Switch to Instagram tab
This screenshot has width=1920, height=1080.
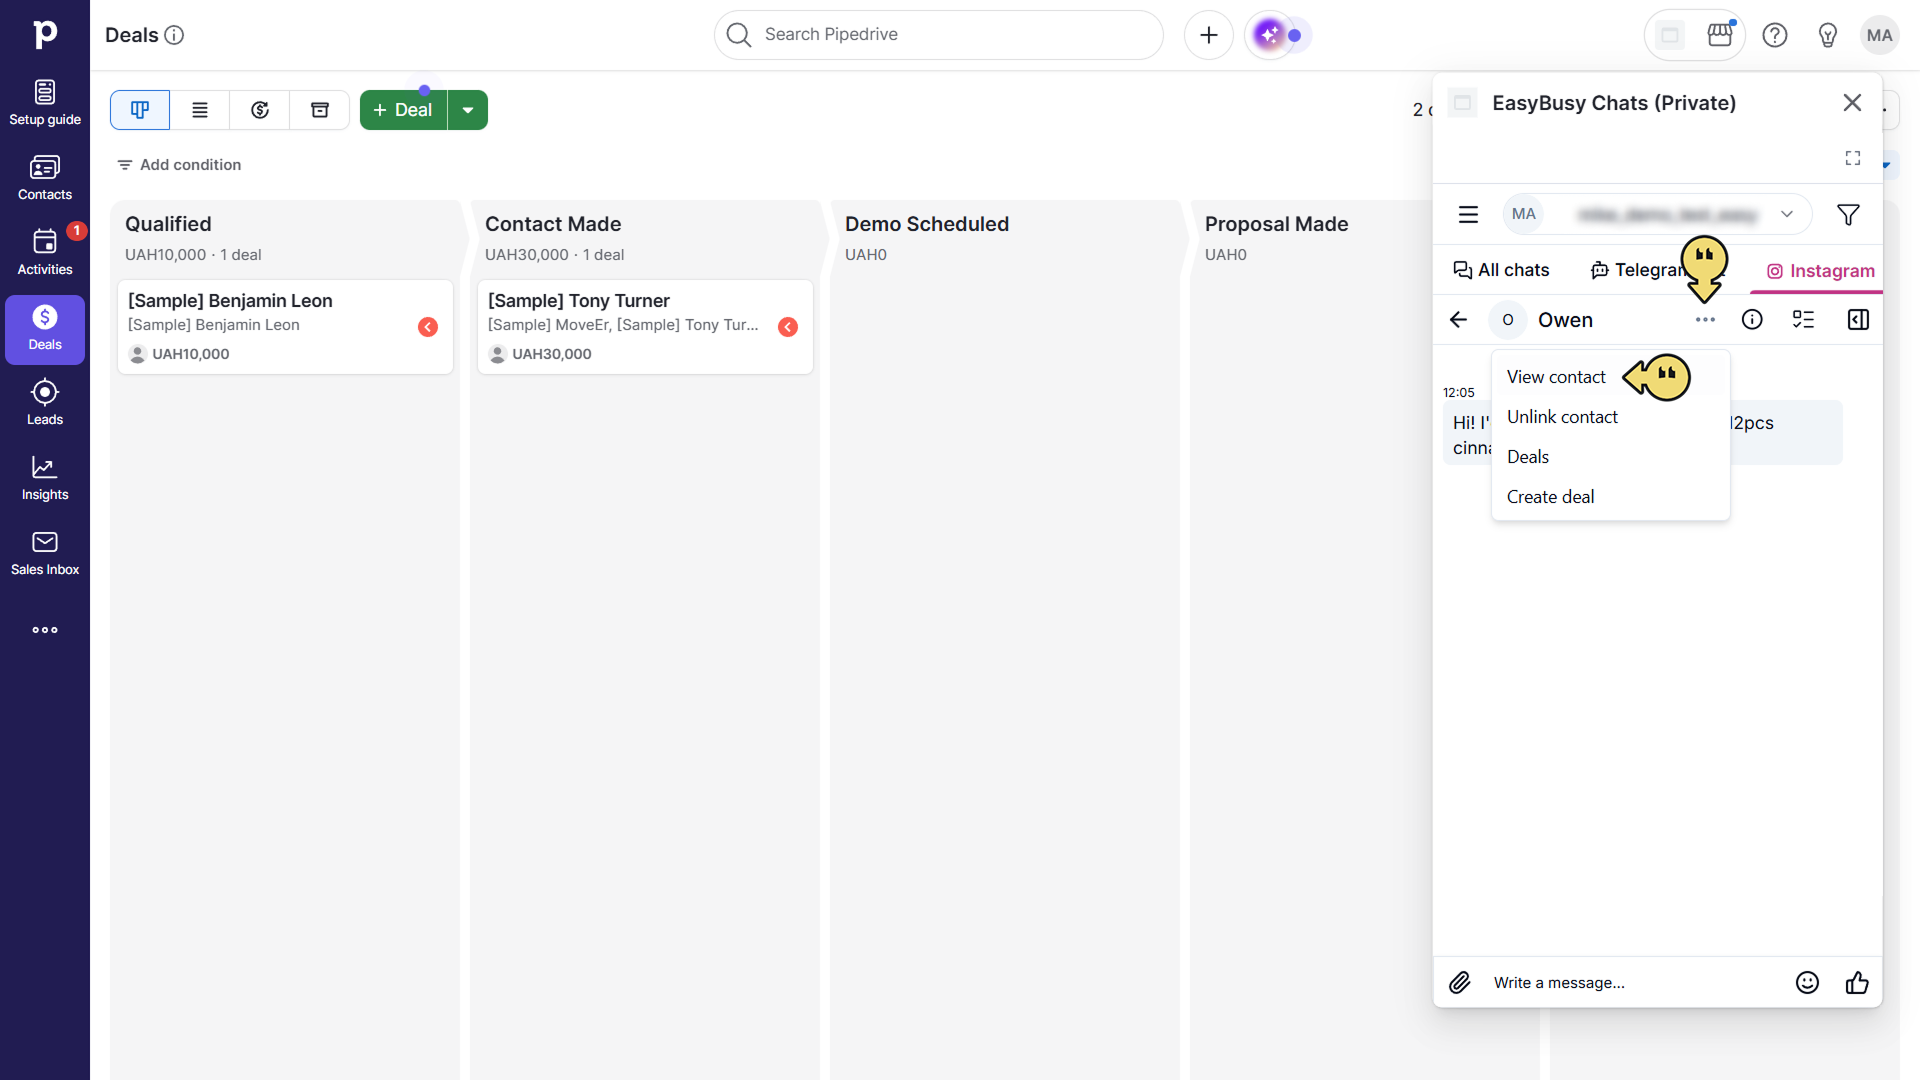click(x=1820, y=271)
